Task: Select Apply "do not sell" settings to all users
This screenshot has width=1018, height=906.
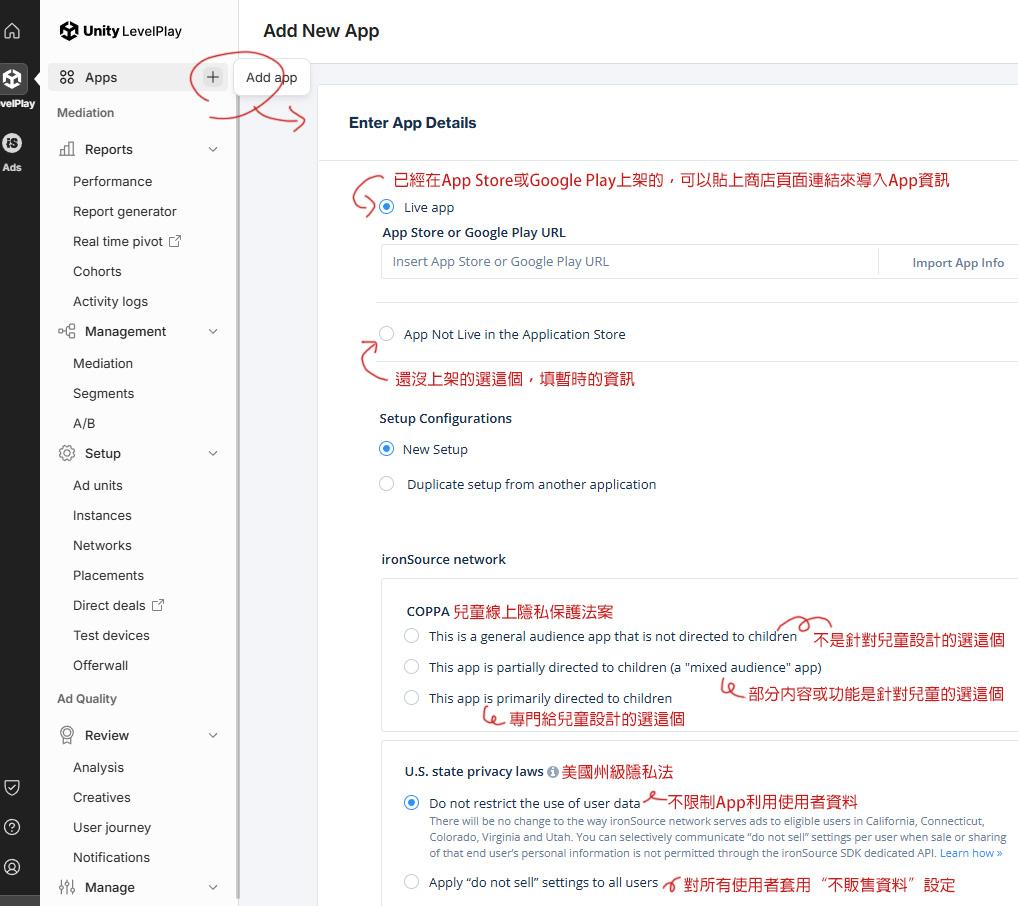Action: coord(411,882)
